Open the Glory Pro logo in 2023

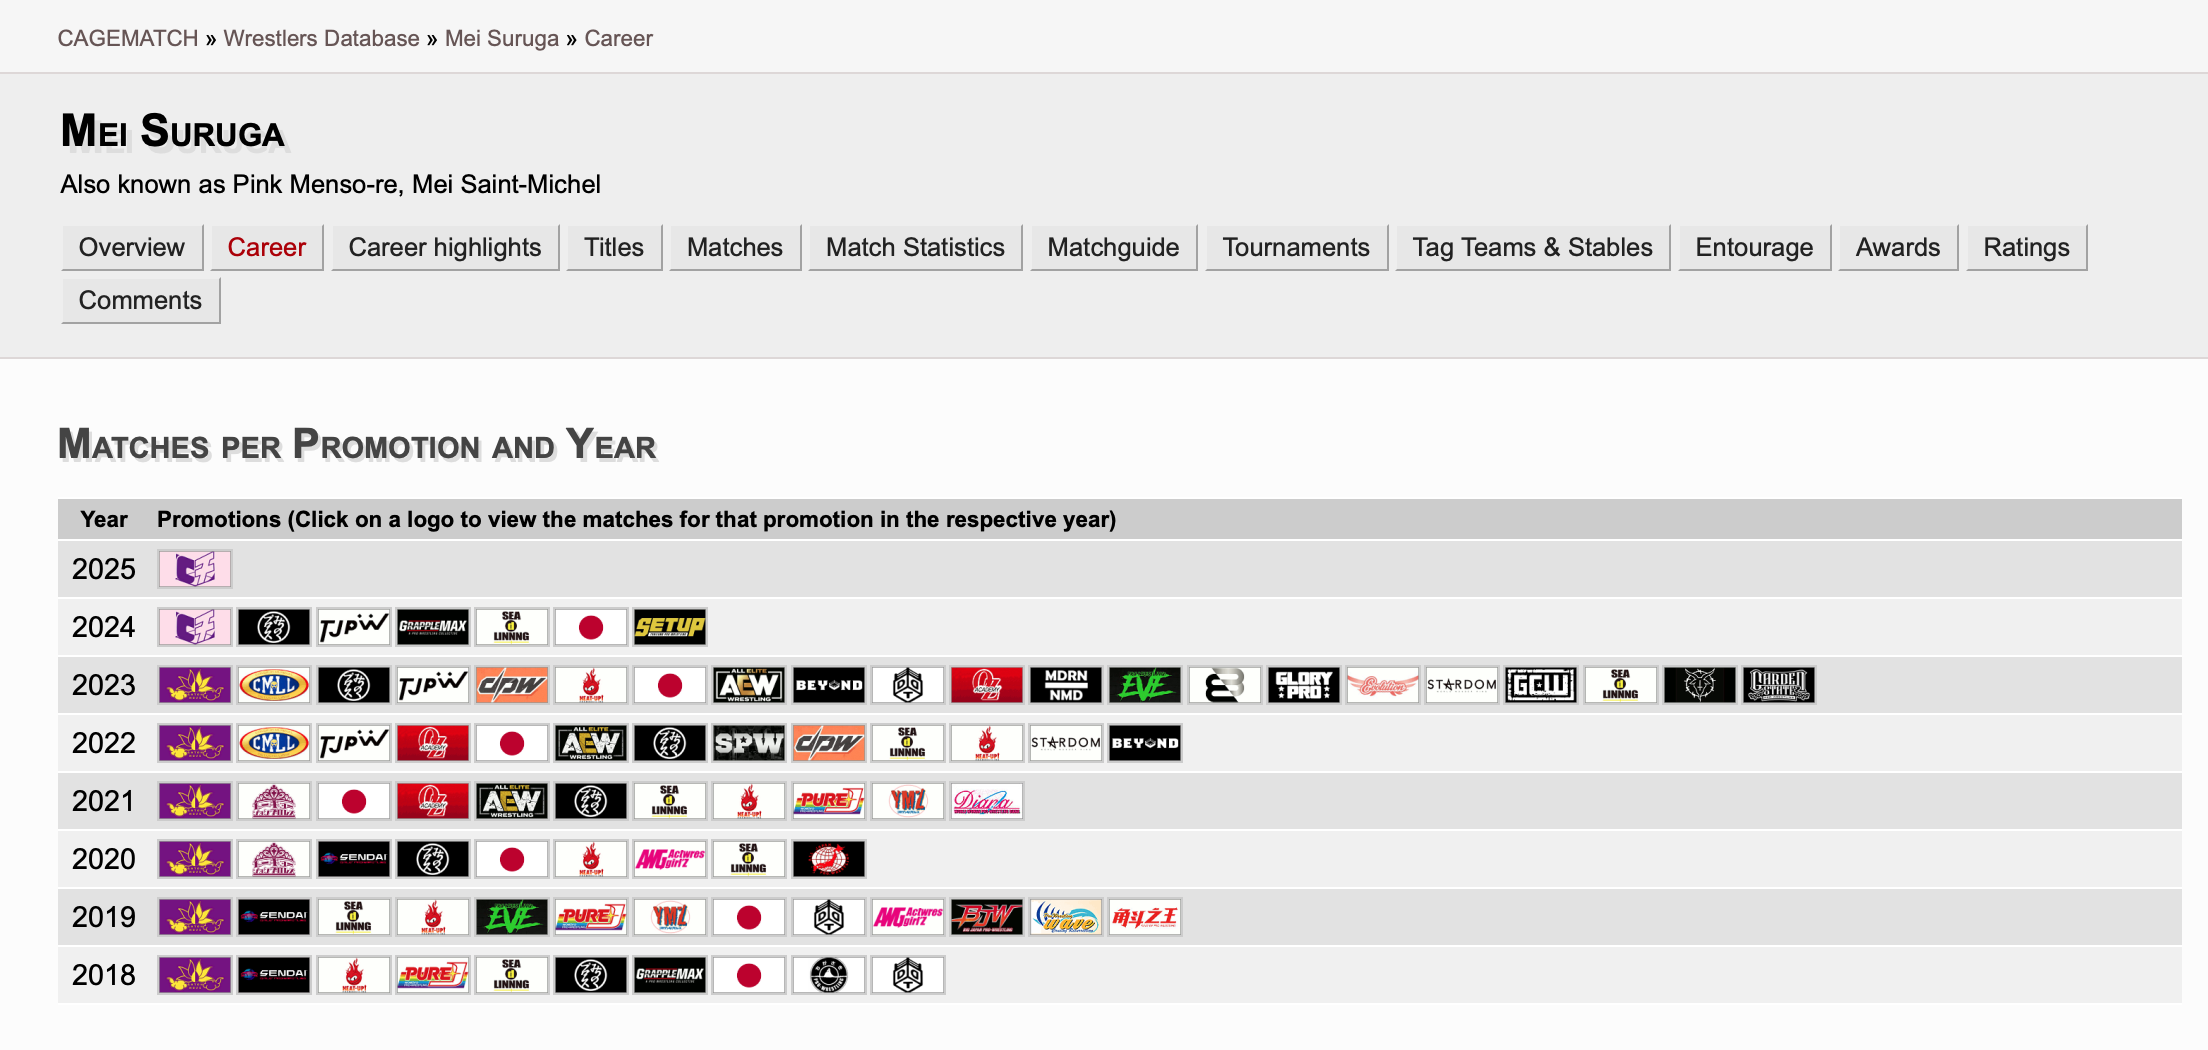click(1304, 685)
